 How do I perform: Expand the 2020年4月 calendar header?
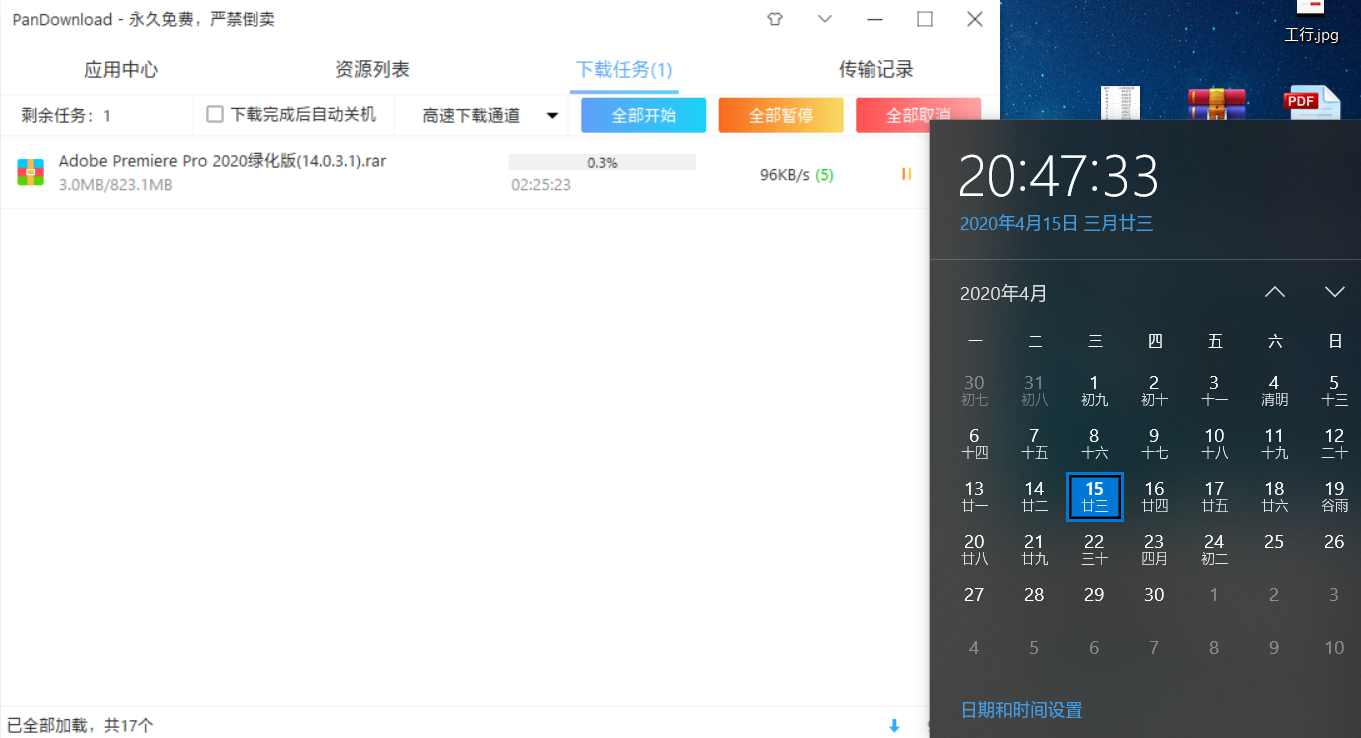click(x=1004, y=294)
